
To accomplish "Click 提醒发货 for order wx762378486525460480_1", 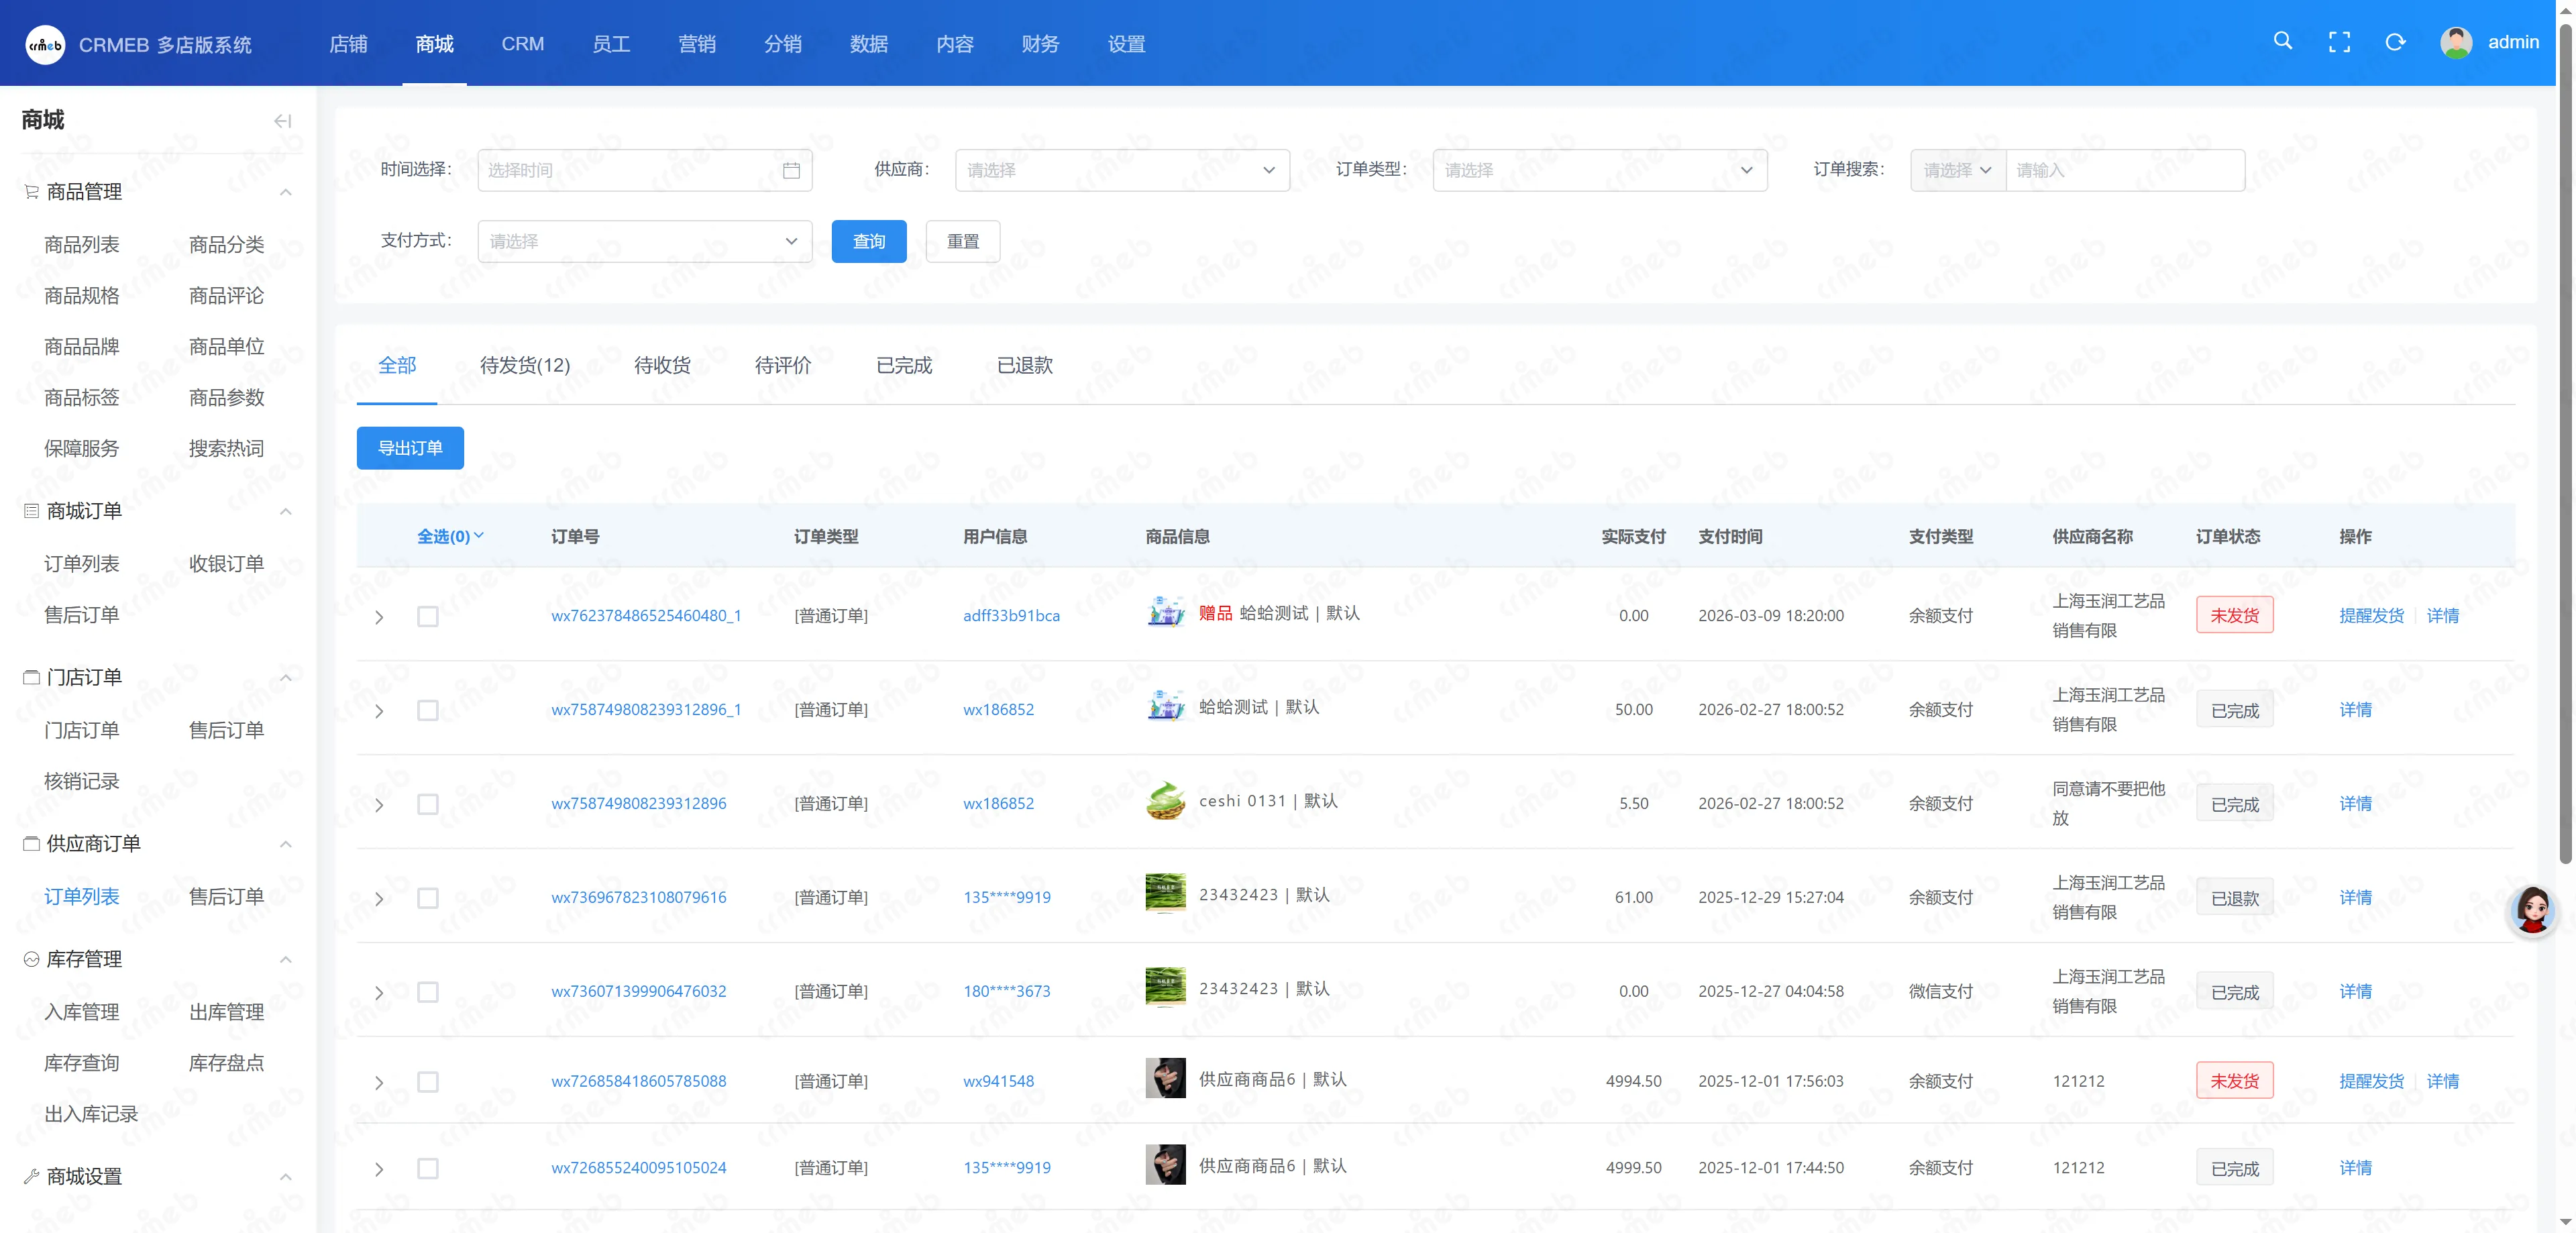I will point(2372,615).
